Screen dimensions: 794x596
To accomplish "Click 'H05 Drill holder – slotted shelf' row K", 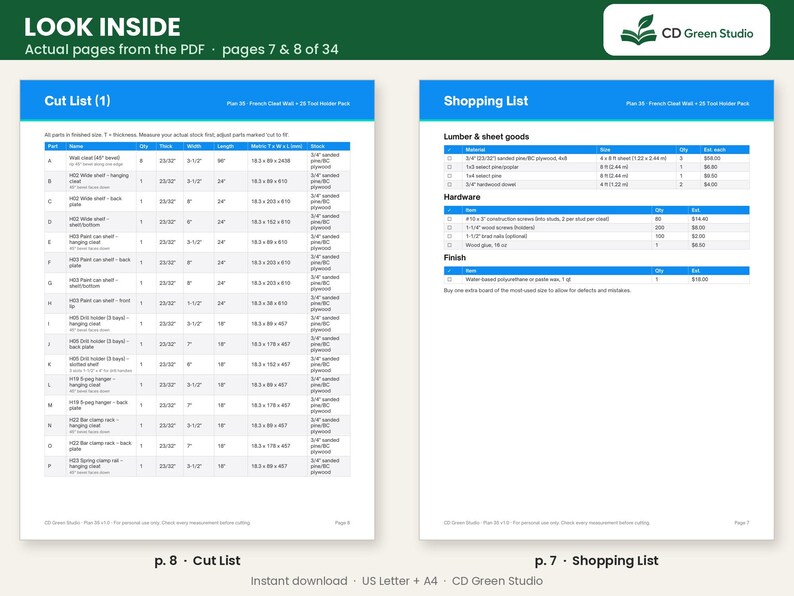I will click(x=99, y=362).
